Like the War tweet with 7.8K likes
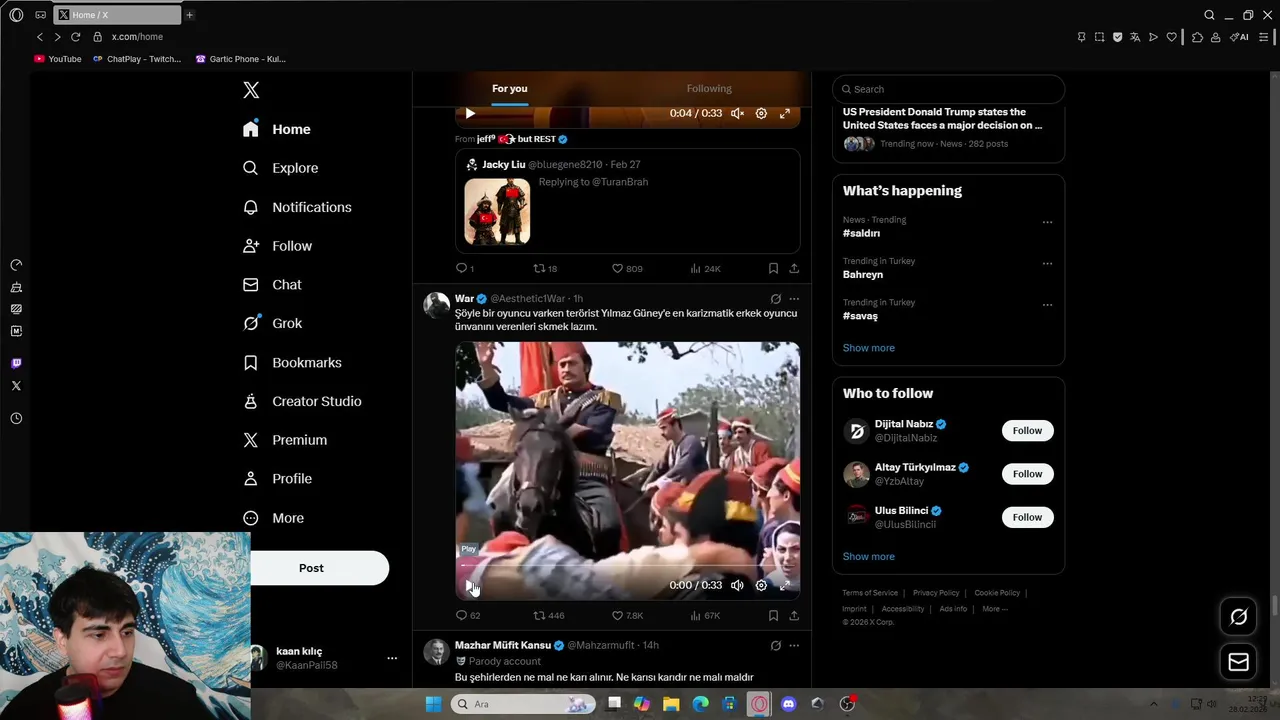 (x=627, y=615)
